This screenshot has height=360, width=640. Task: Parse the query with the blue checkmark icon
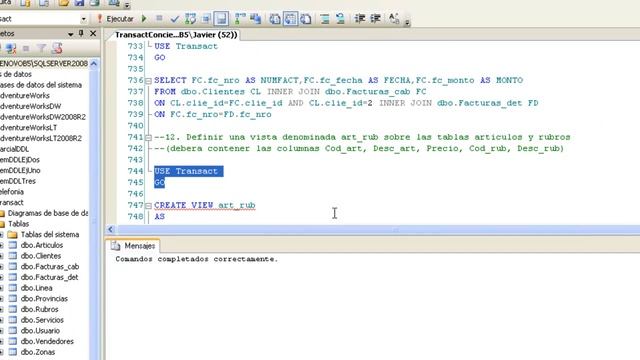coord(175,19)
